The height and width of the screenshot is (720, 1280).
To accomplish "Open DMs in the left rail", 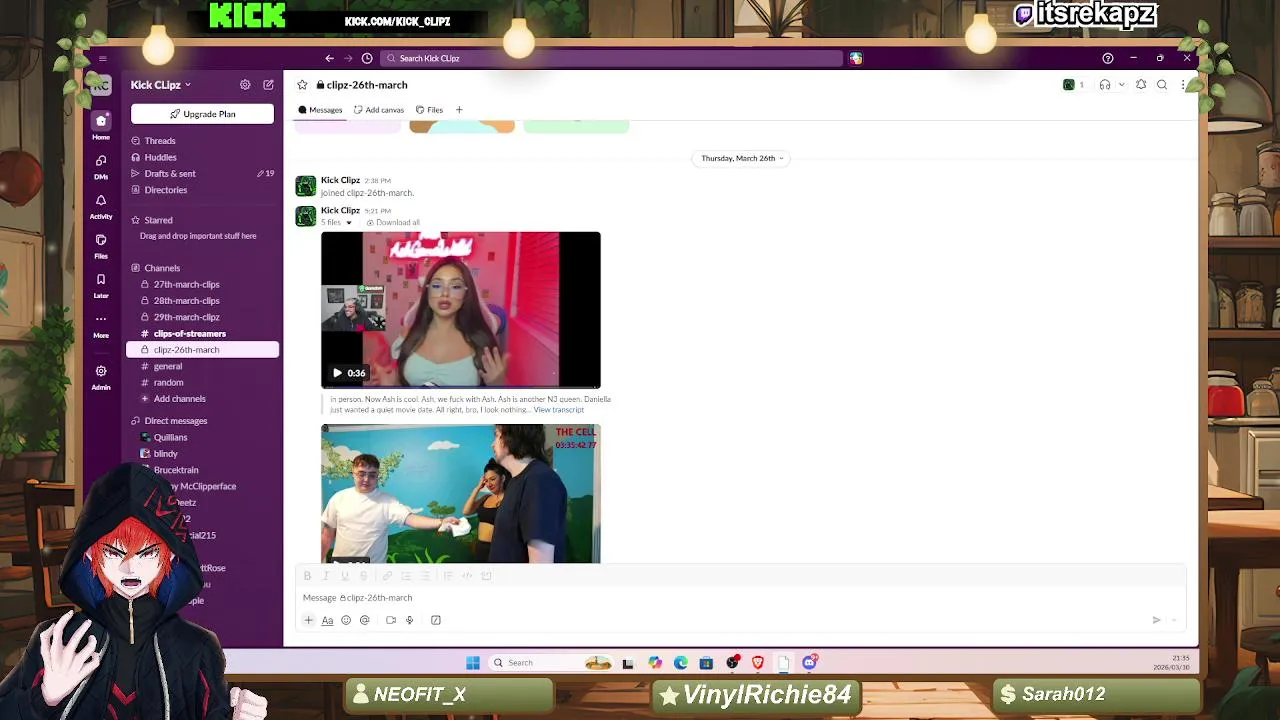I will pyautogui.click(x=101, y=166).
